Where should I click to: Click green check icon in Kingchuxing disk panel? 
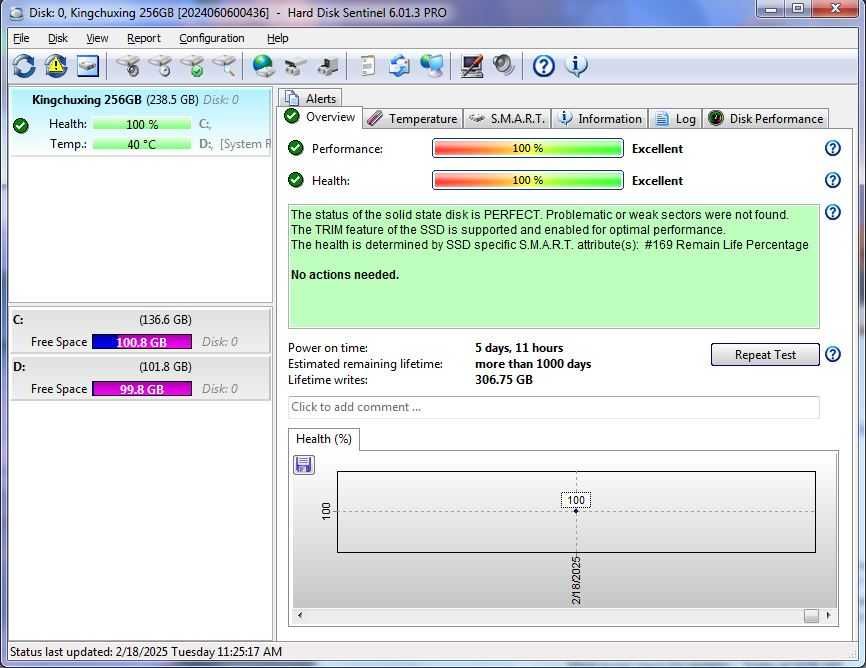tap(21, 126)
